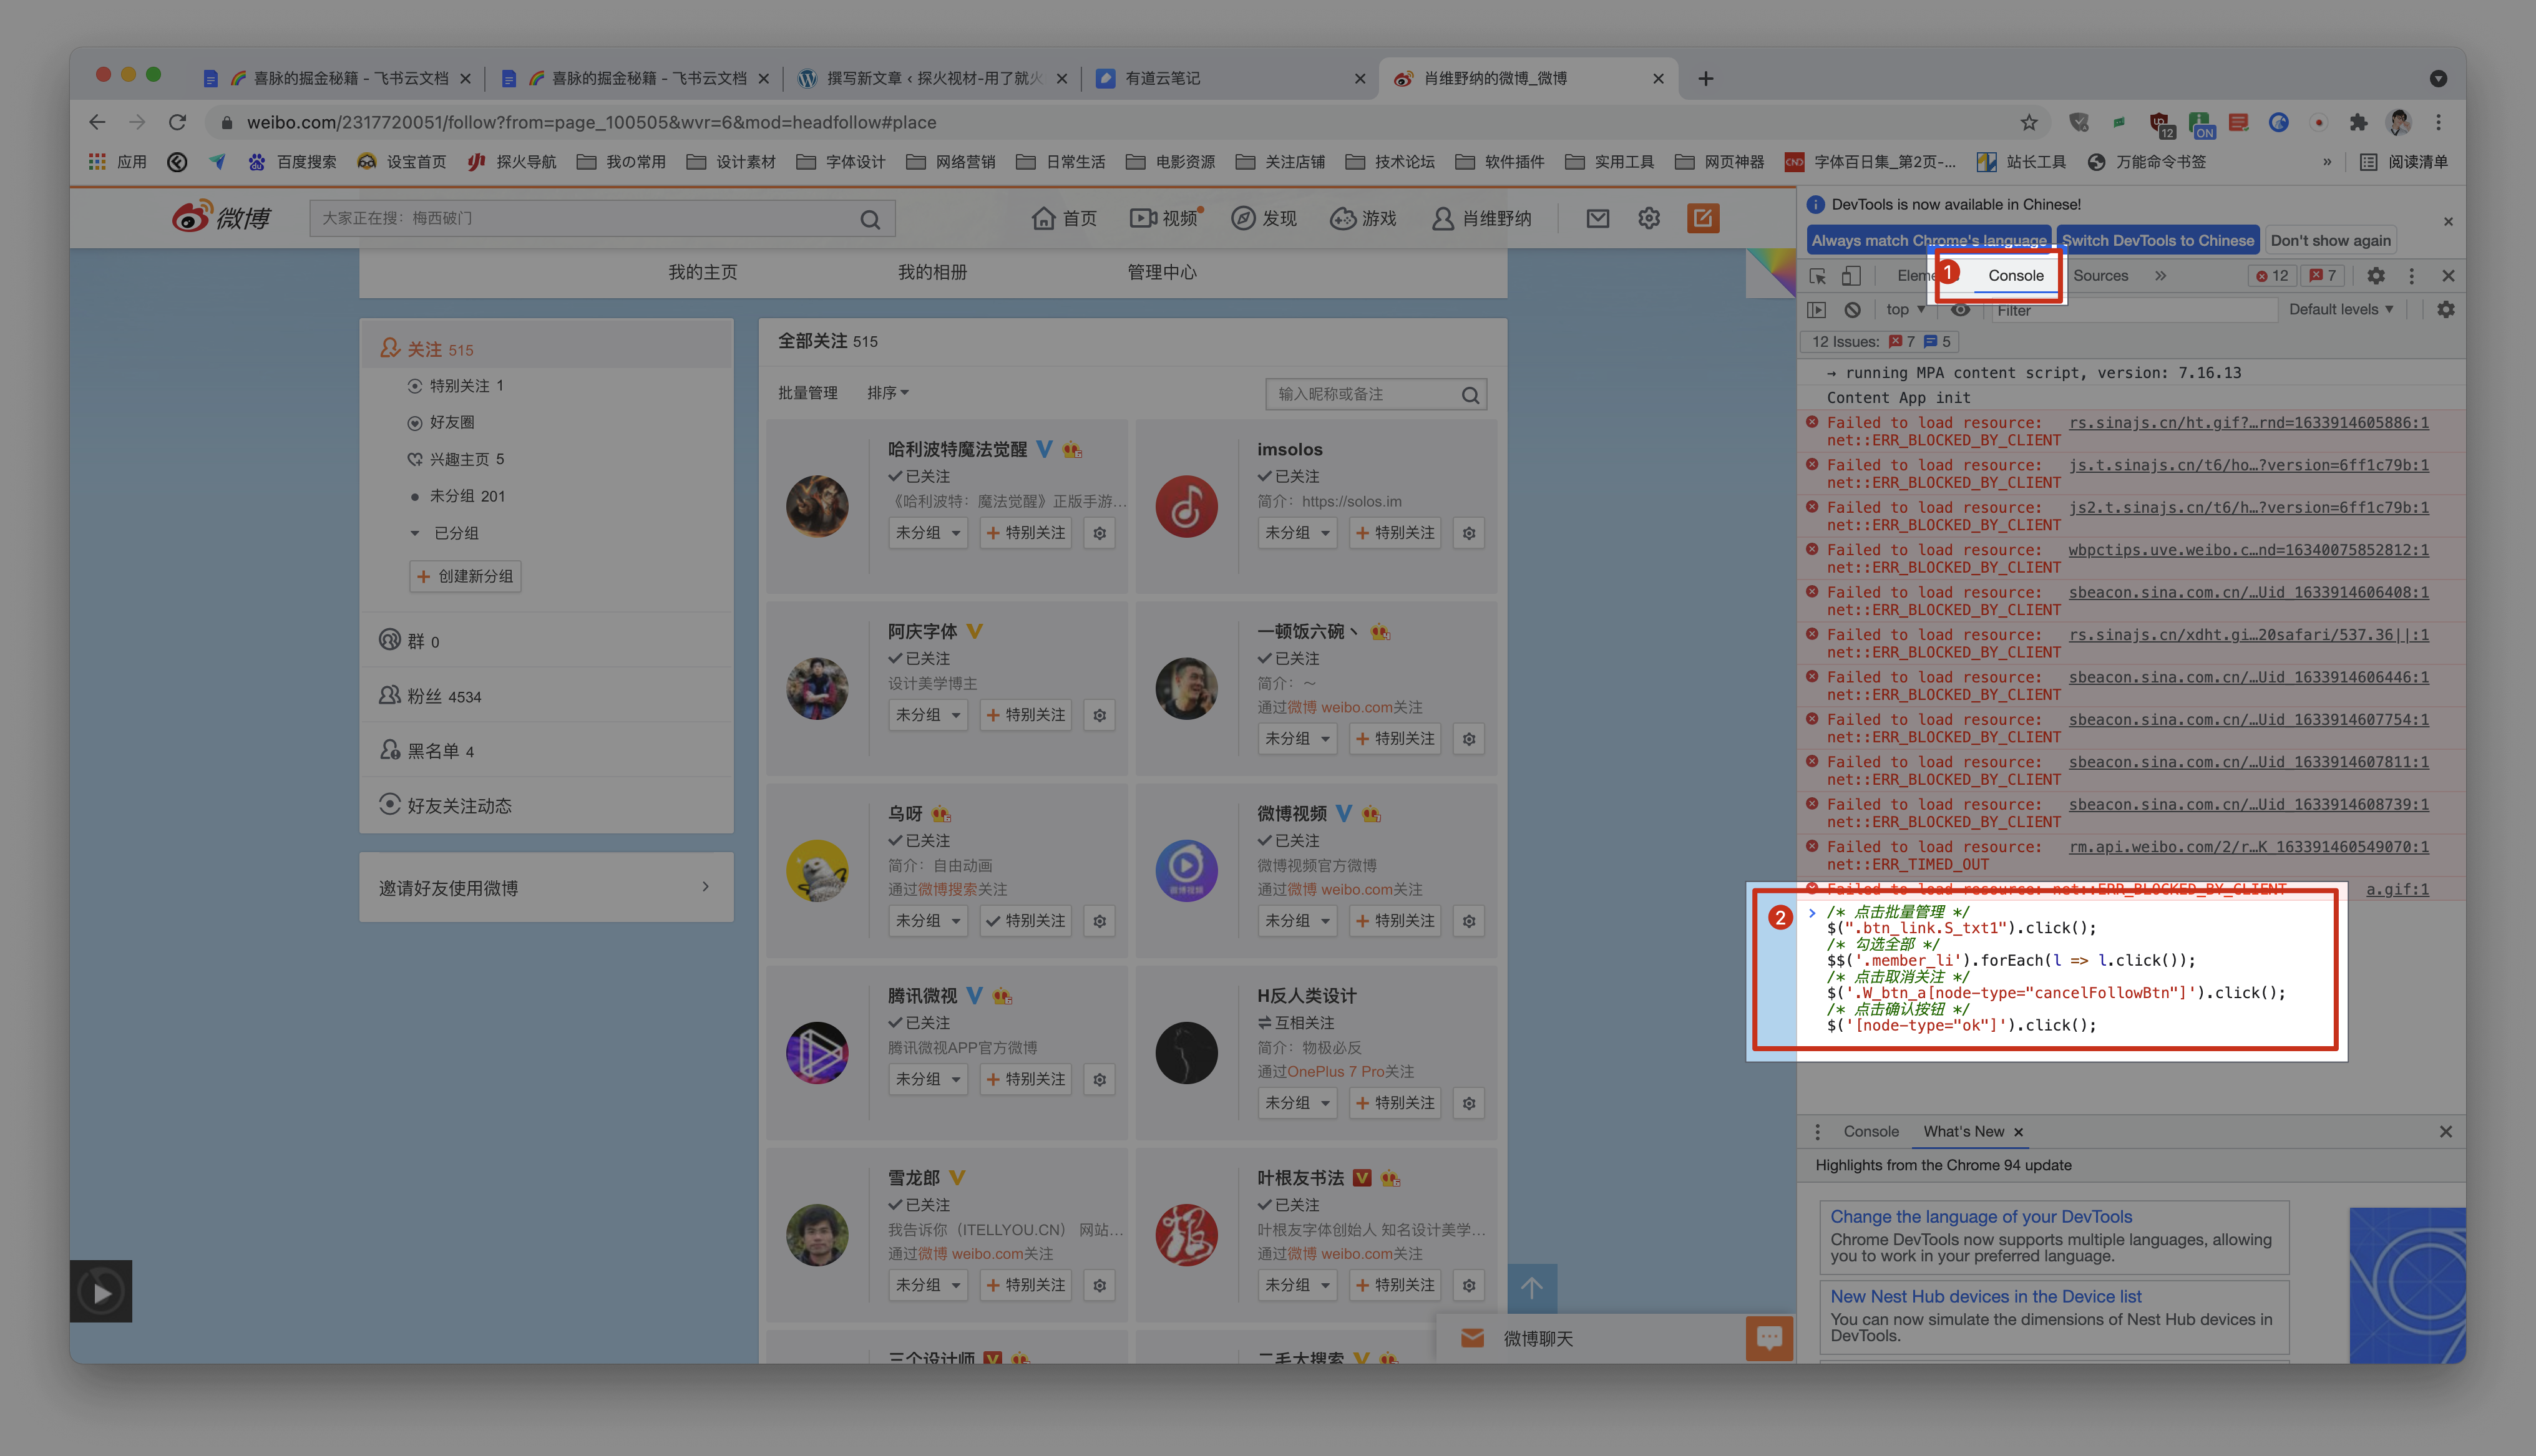Open 未分组 dropdown for 一顿饭六碗
Image resolution: width=2536 pixels, height=1456 pixels.
[x=1297, y=739]
